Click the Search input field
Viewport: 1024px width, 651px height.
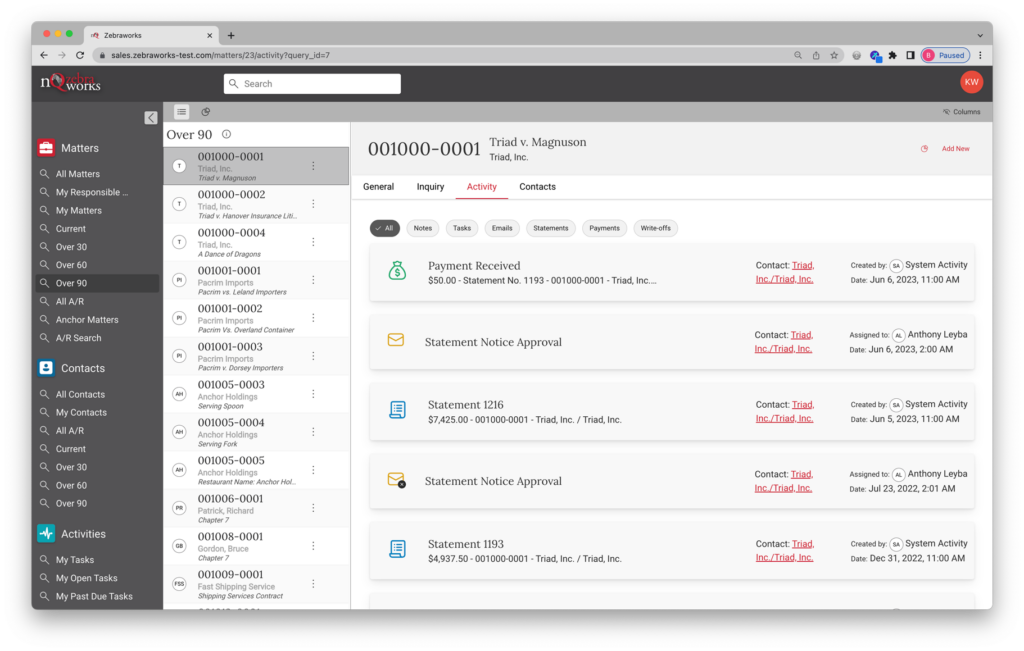click(312, 84)
